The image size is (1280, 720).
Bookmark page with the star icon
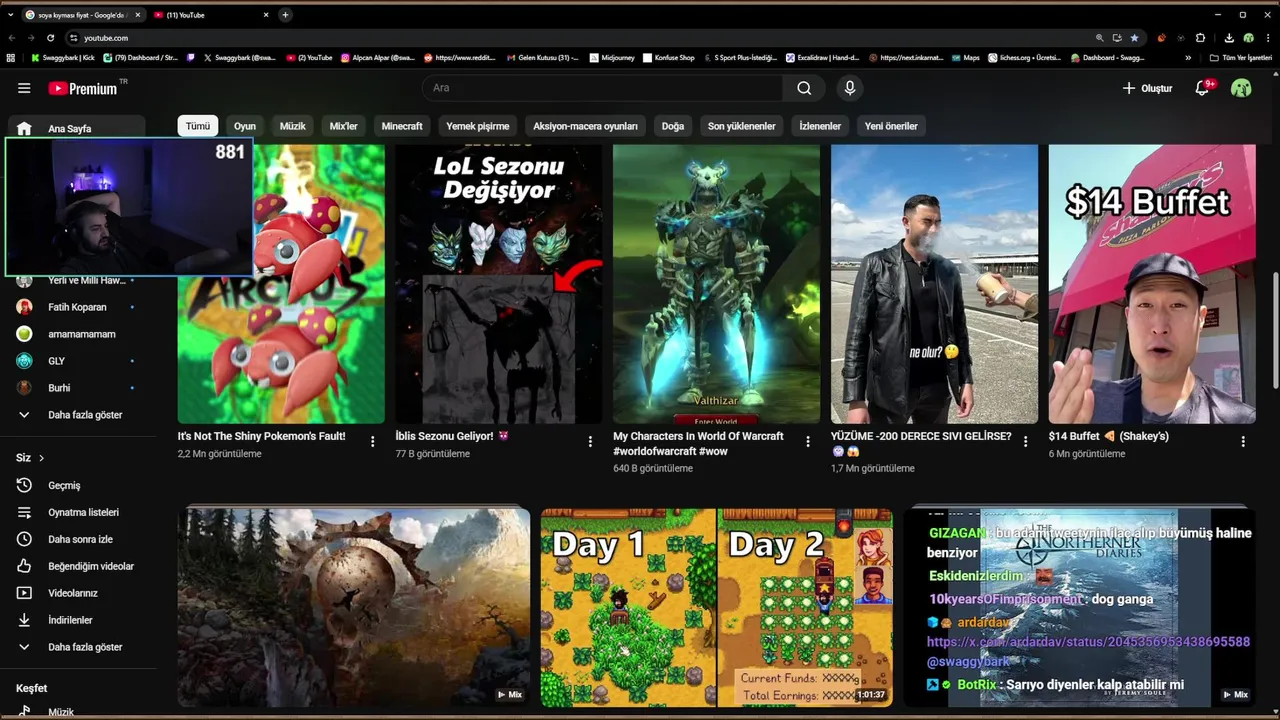(1134, 38)
